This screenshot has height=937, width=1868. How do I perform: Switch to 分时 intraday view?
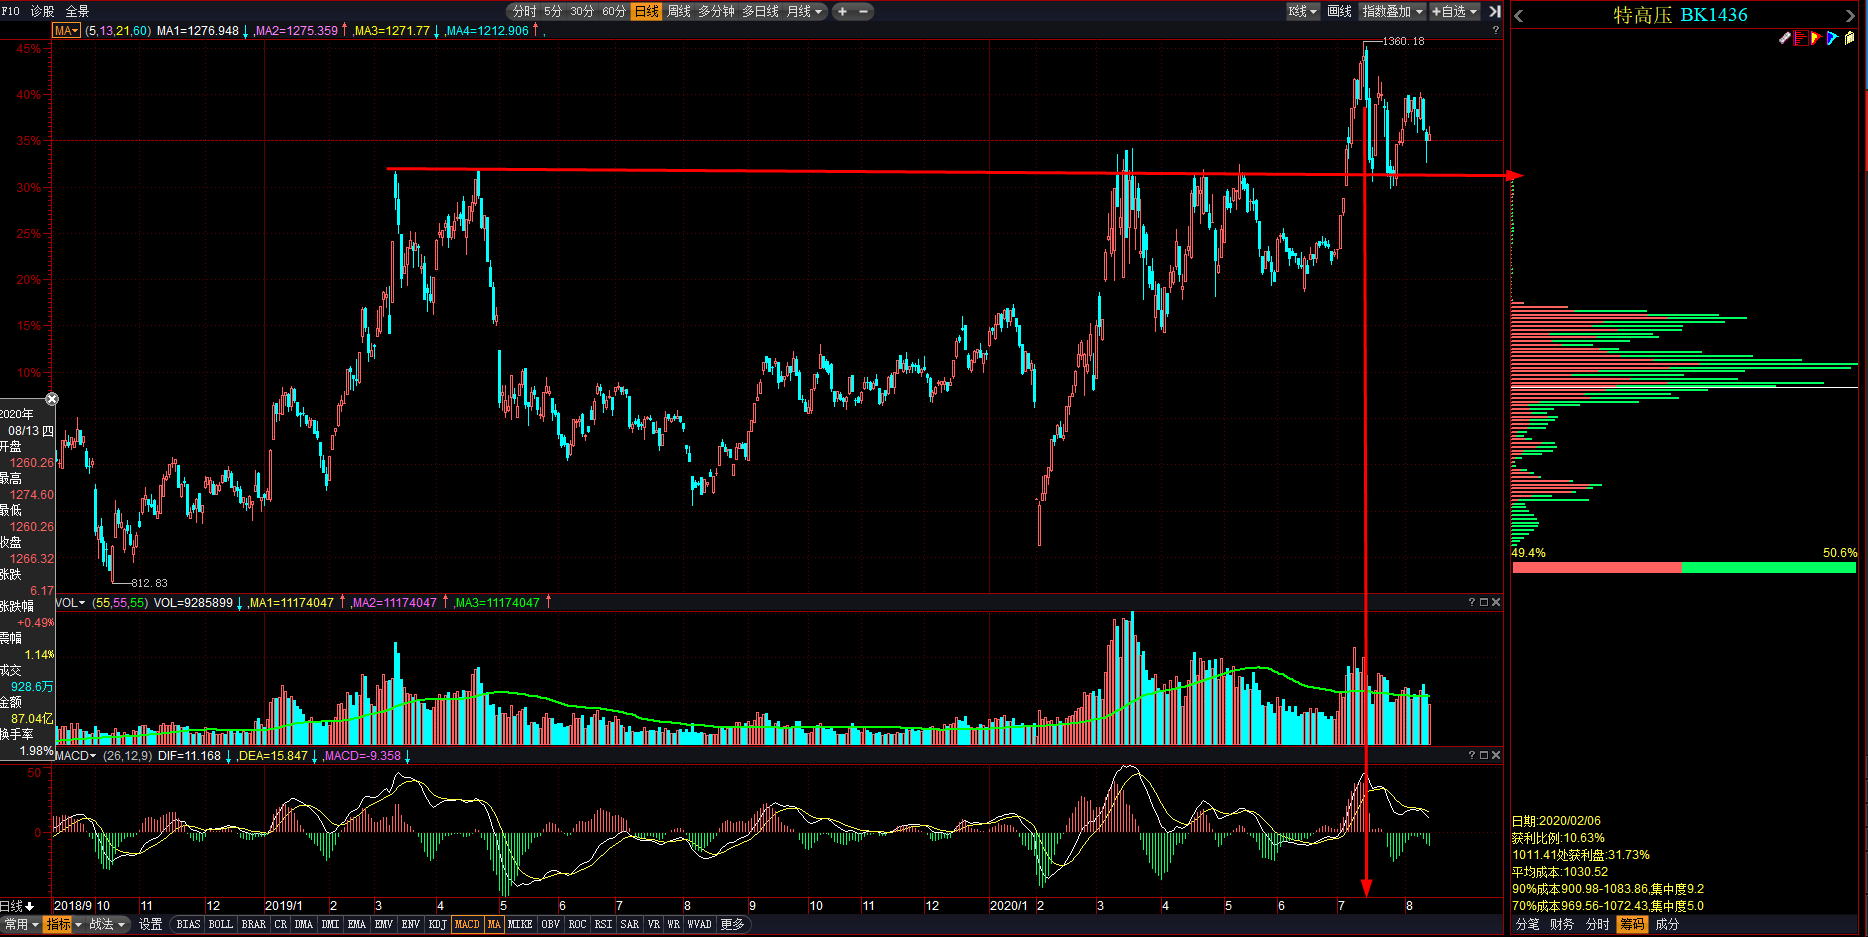pos(524,11)
